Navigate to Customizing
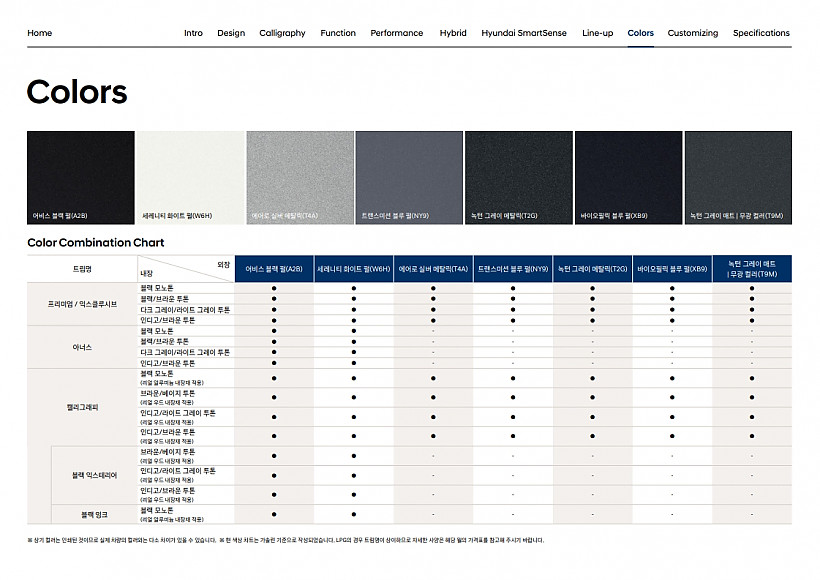This screenshot has height=580, width=820. point(693,33)
